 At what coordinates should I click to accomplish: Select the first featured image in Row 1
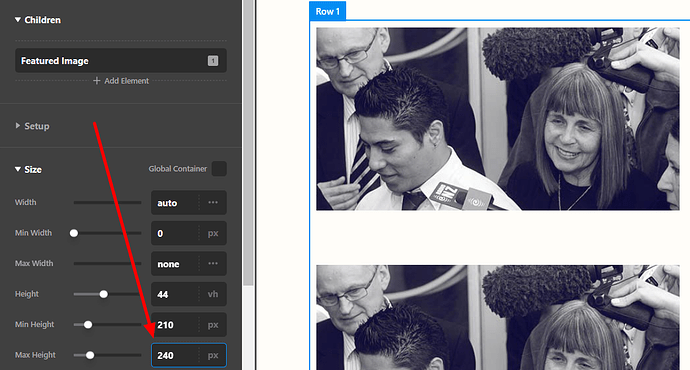pos(498,119)
